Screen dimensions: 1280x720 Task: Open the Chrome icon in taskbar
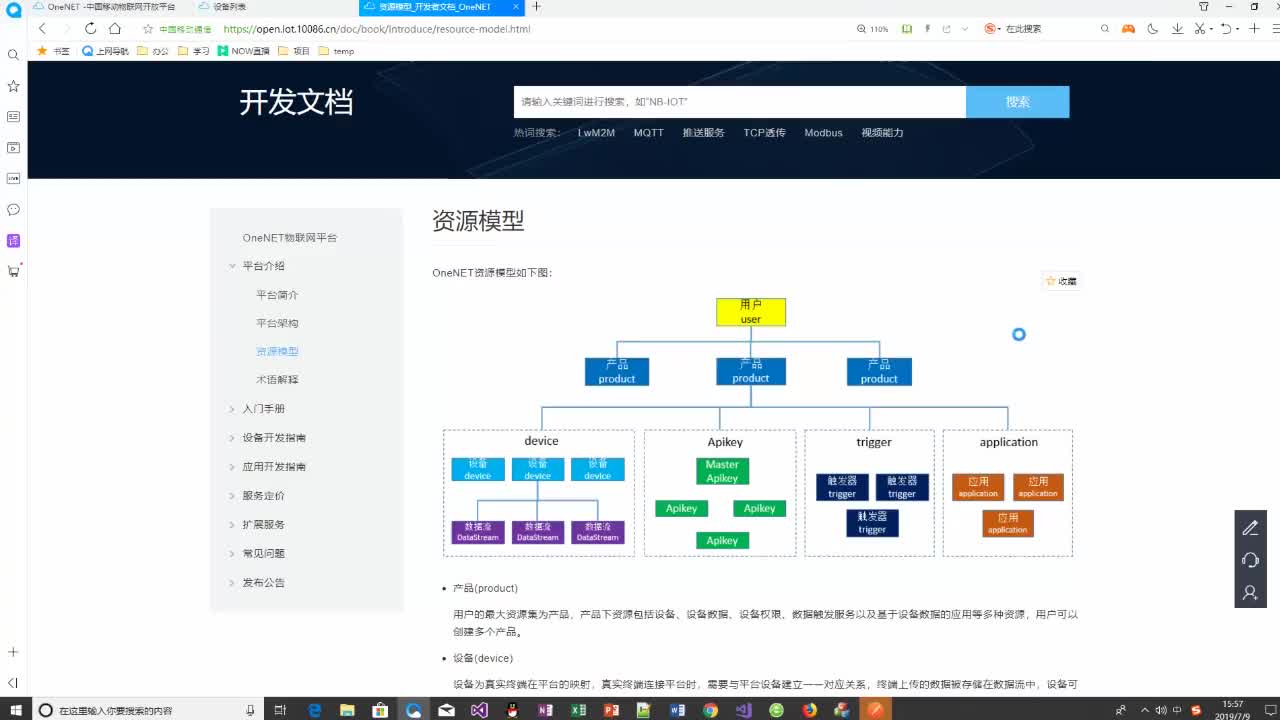click(x=710, y=710)
